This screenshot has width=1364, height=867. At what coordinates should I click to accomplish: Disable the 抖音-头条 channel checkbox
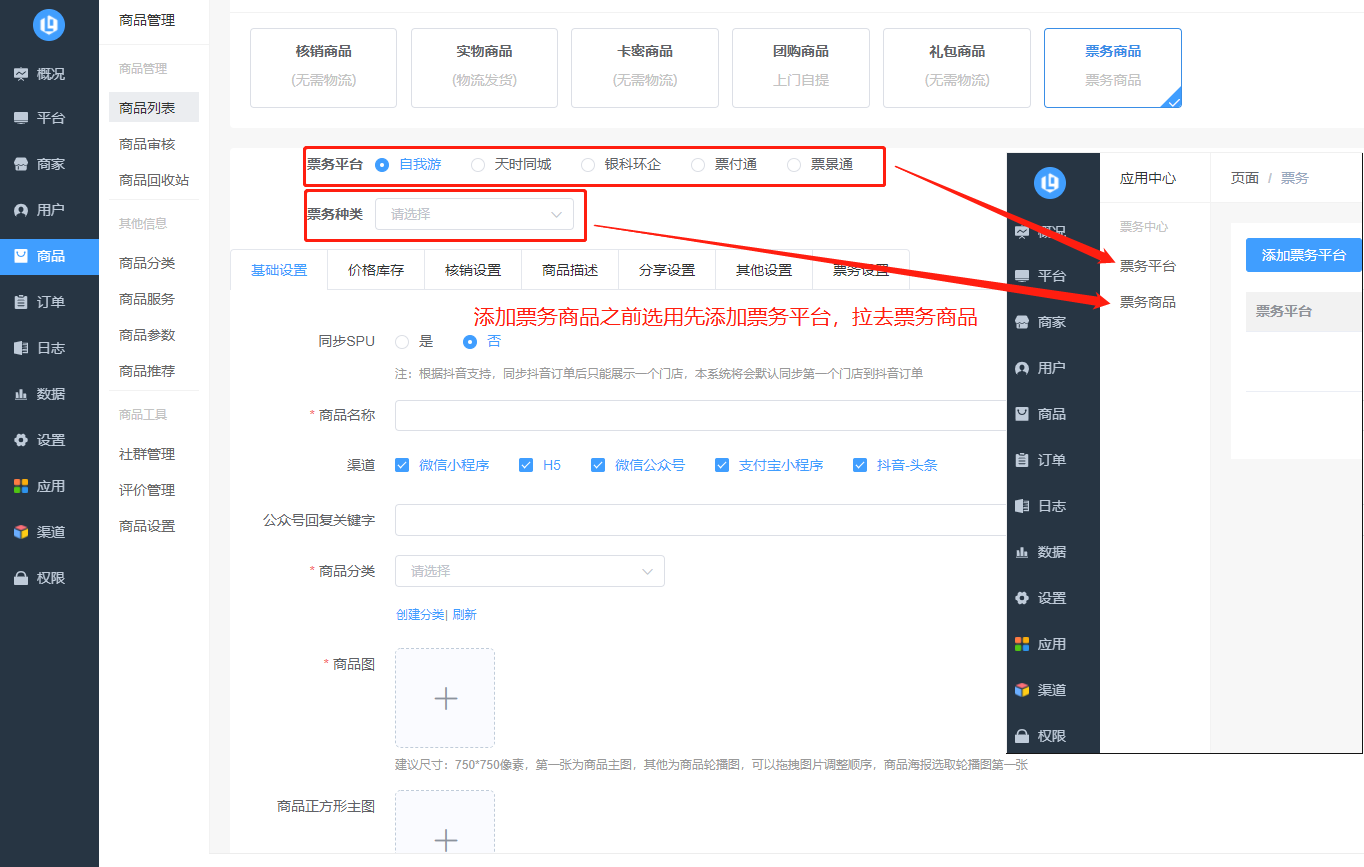pos(859,465)
